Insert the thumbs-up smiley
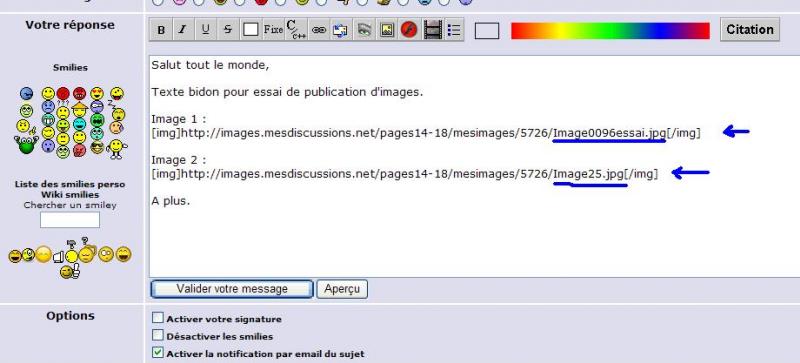Screen dimensions: 800x363 (x=70, y=271)
